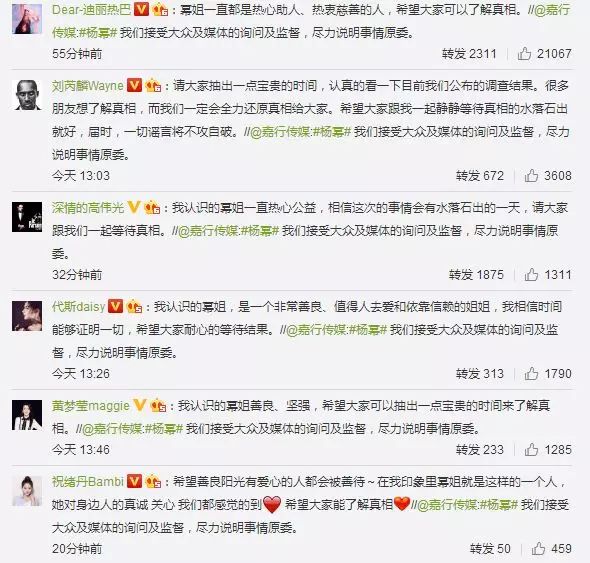
Task: Open 祝绪丹Bambi's profile avatar
Action: click(27, 491)
